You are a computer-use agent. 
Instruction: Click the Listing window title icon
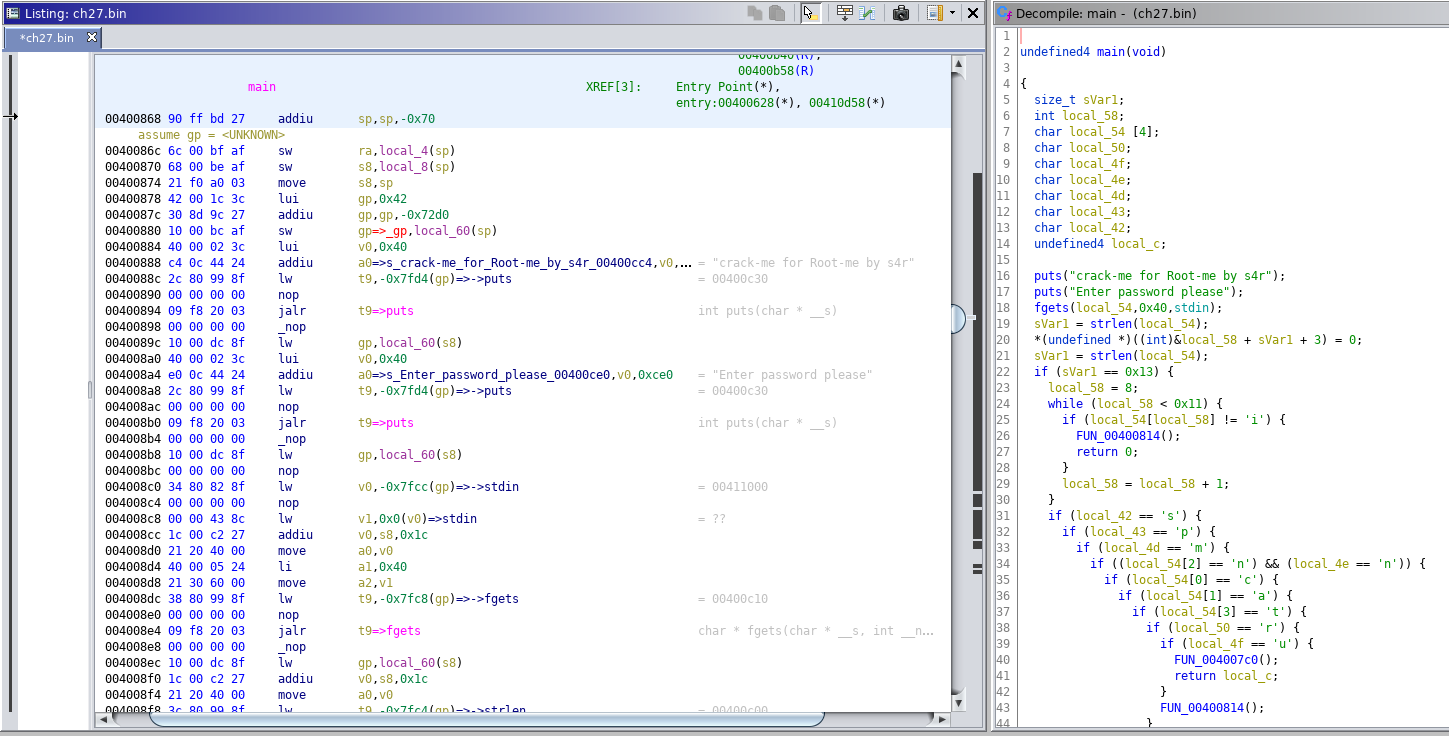pyautogui.click(x=13, y=13)
